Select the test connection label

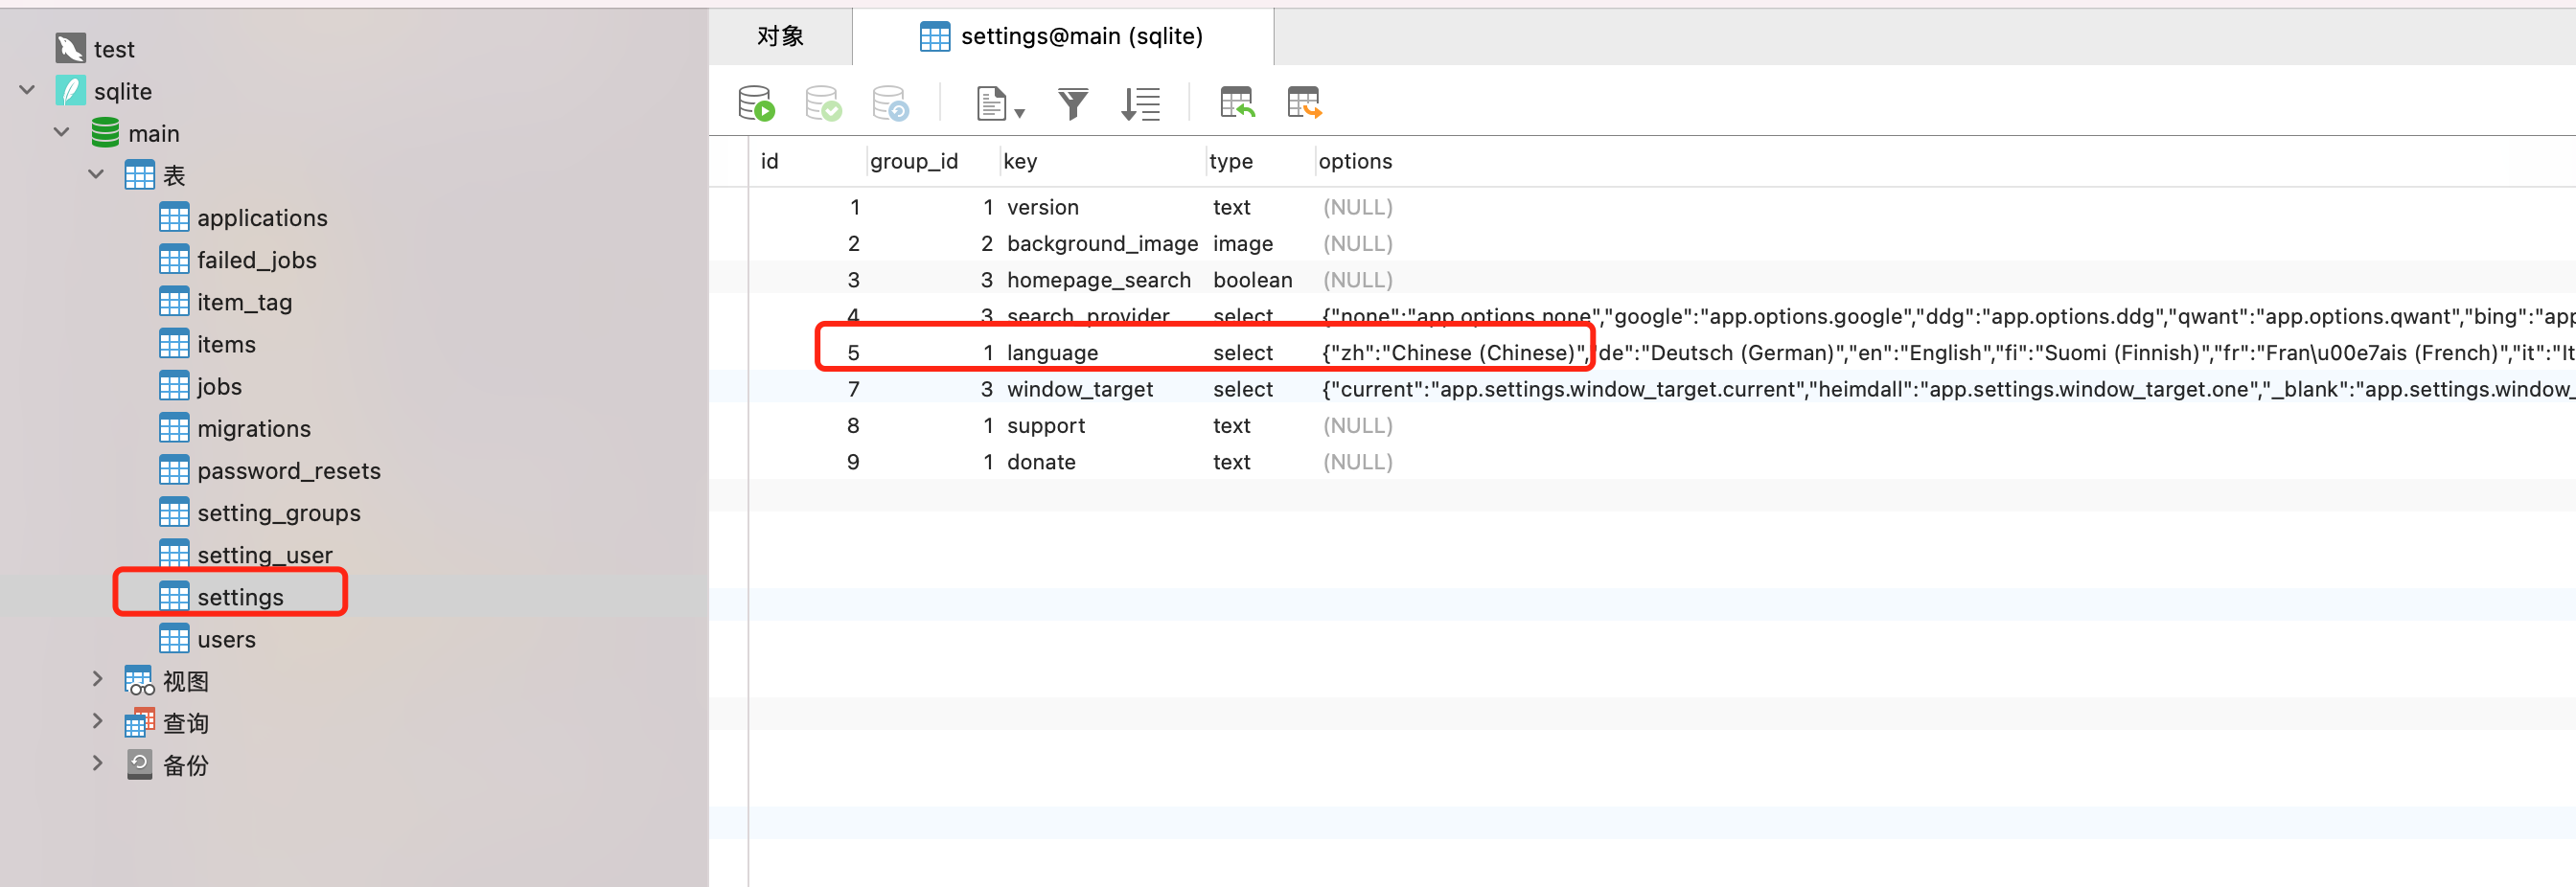click(114, 49)
